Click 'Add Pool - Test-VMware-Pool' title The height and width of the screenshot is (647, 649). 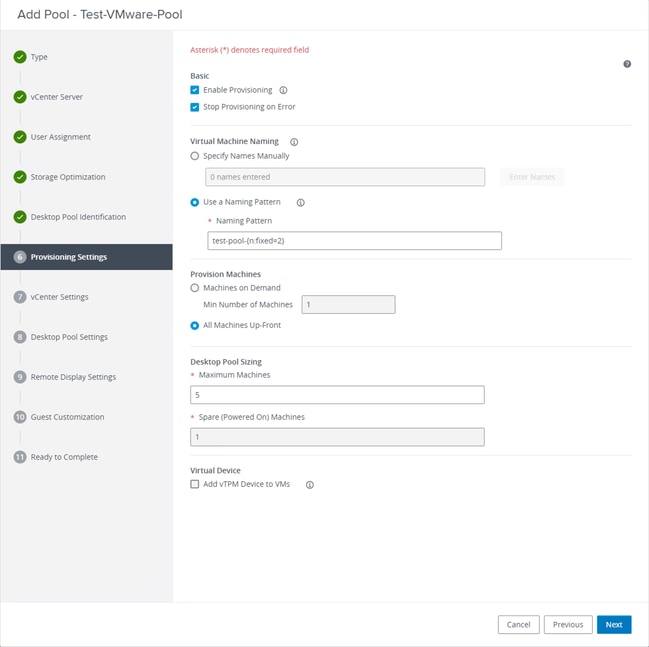coord(100,14)
